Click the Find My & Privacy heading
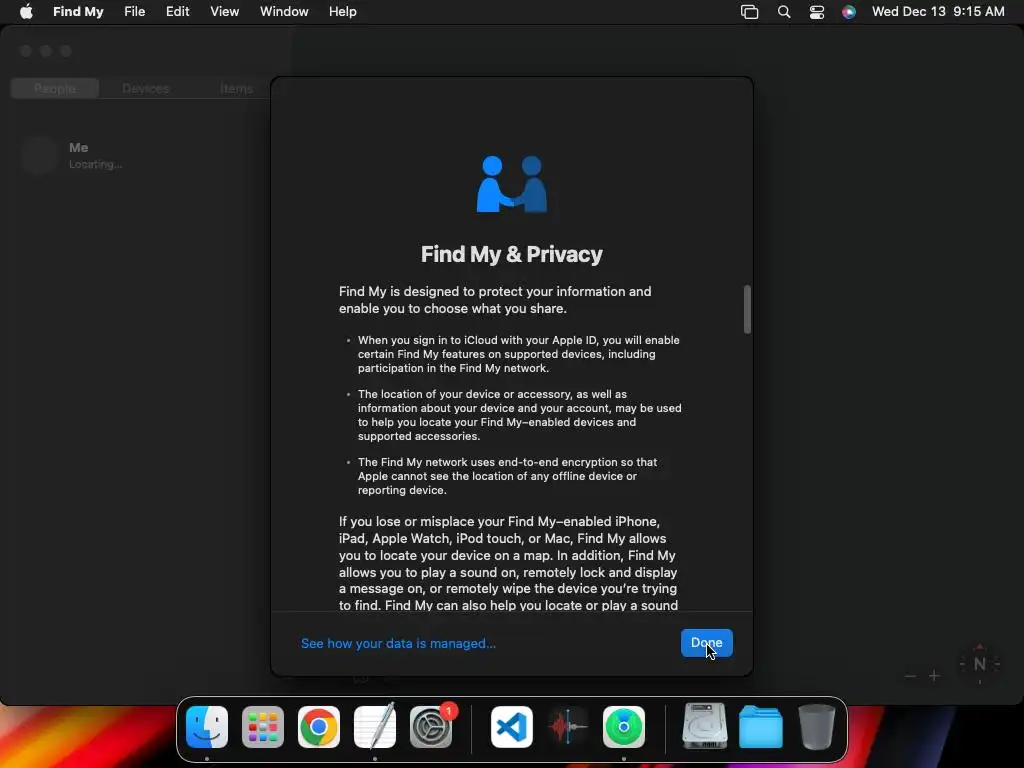The height and width of the screenshot is (768, 1024). click(511, 254)
